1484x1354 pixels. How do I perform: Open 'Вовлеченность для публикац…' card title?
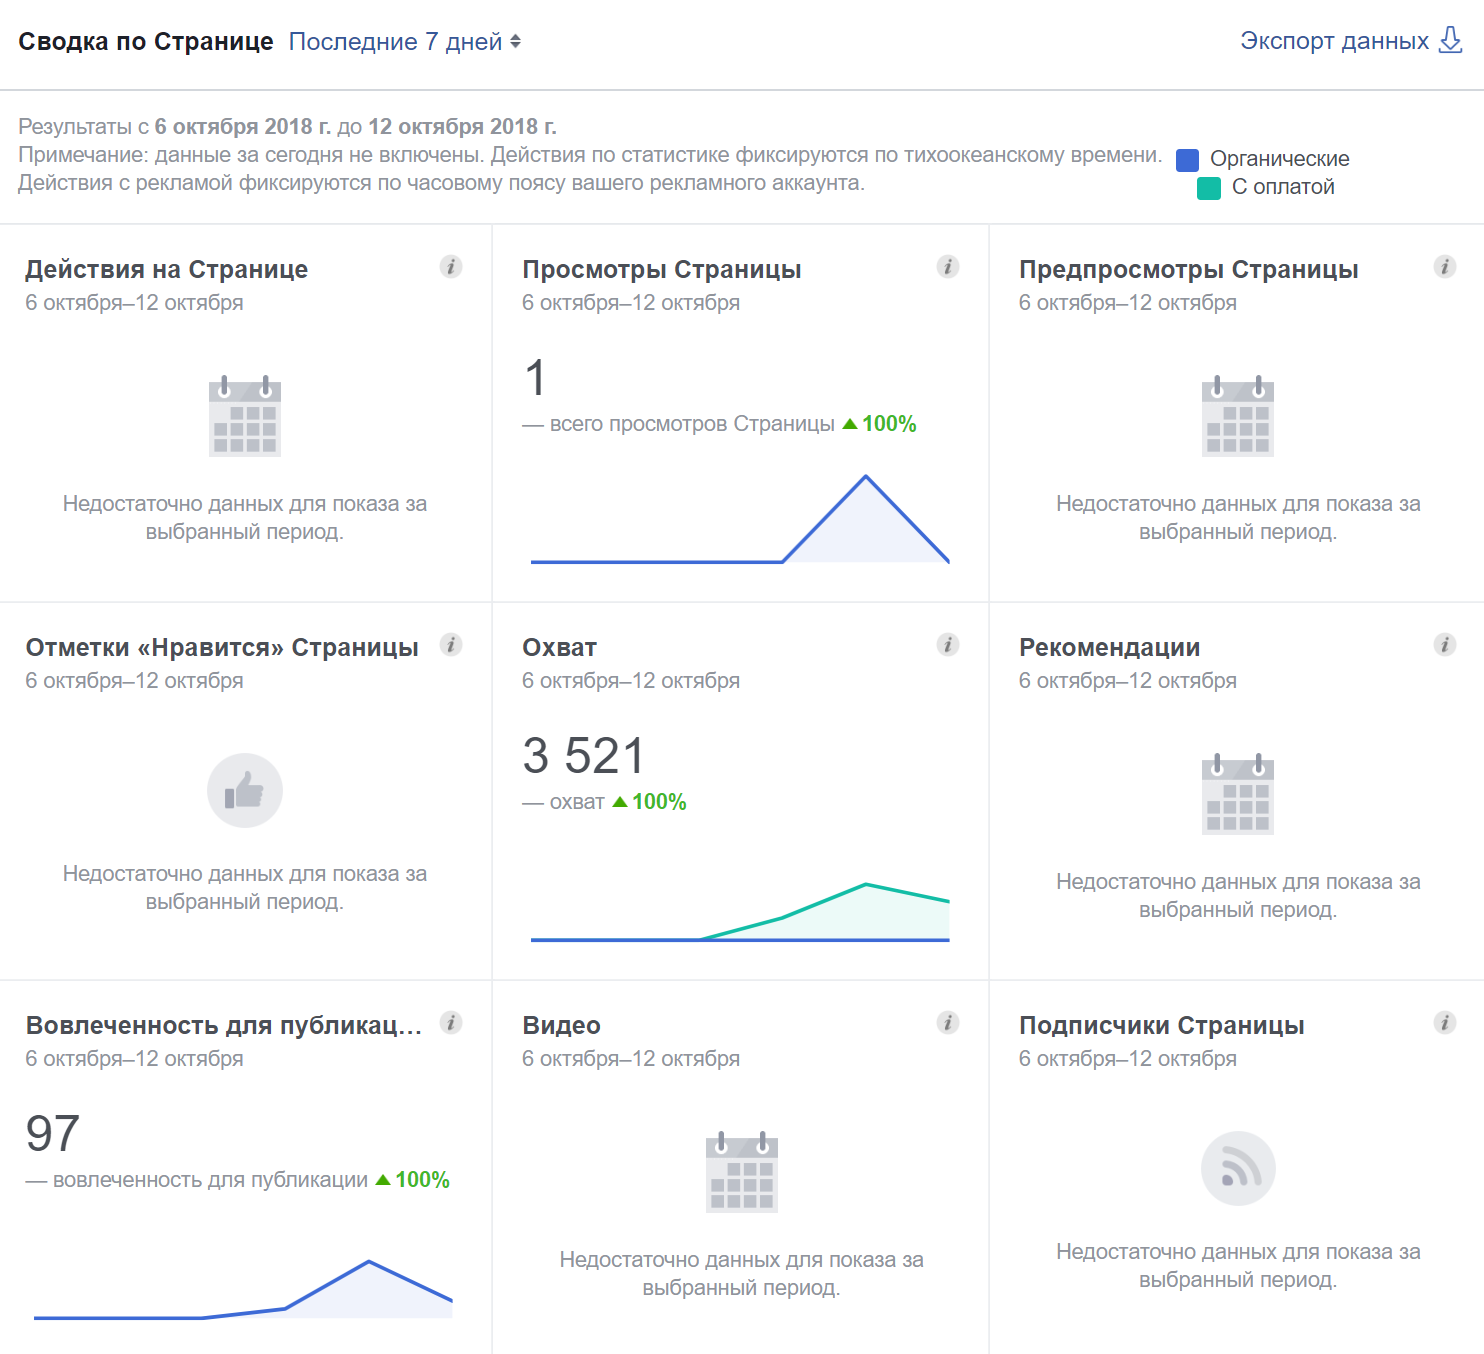point(224,1026)
